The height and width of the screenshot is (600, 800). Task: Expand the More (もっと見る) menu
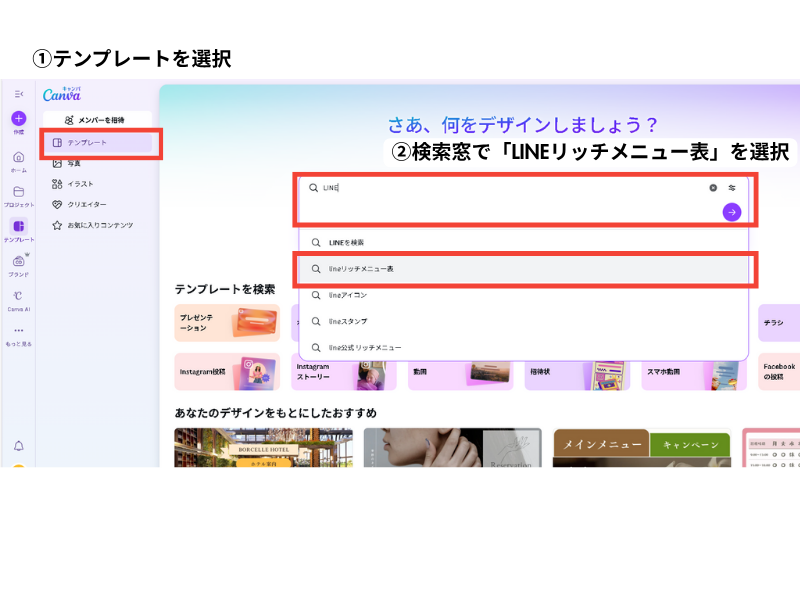point(19,334)
